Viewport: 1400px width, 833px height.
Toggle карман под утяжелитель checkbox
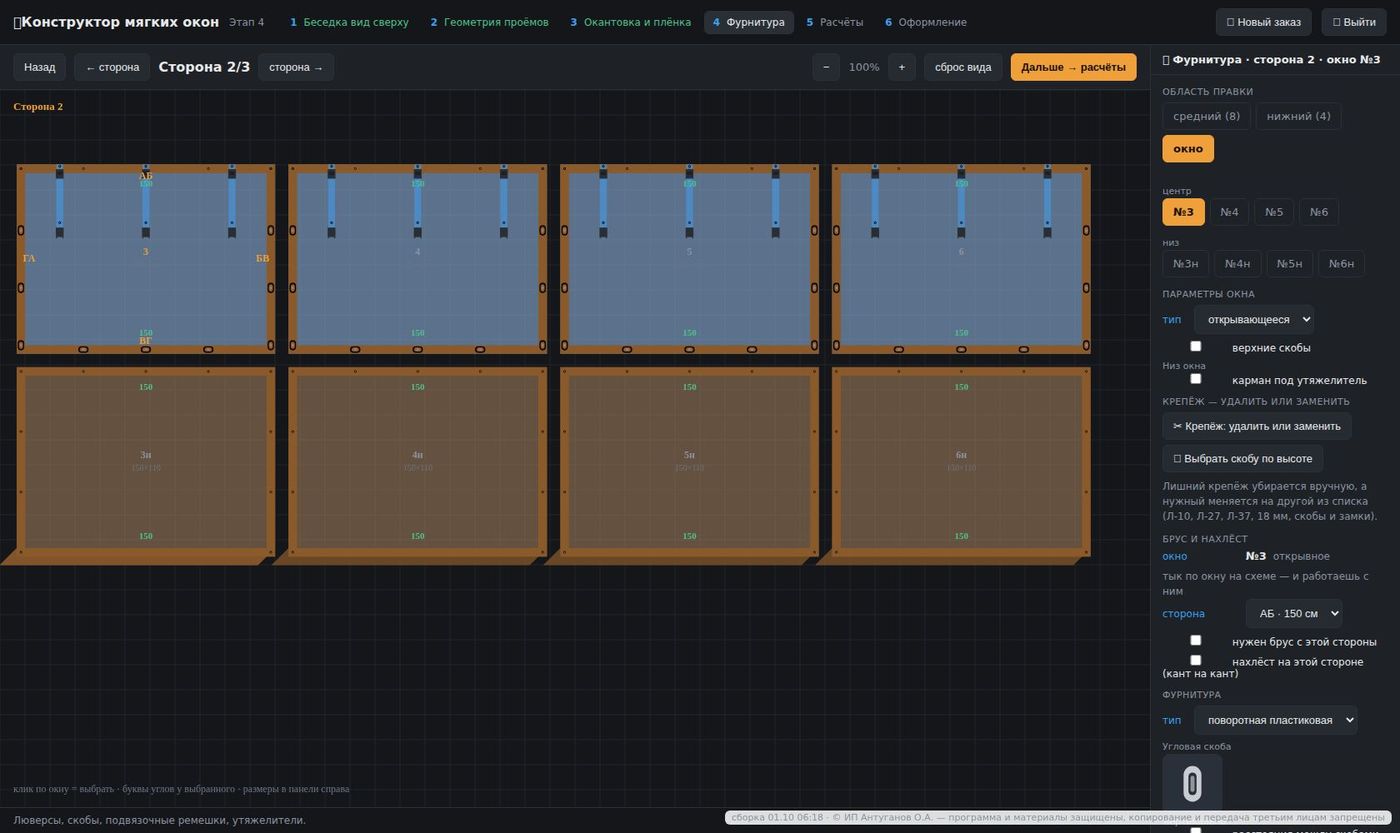click(1195, 379)
